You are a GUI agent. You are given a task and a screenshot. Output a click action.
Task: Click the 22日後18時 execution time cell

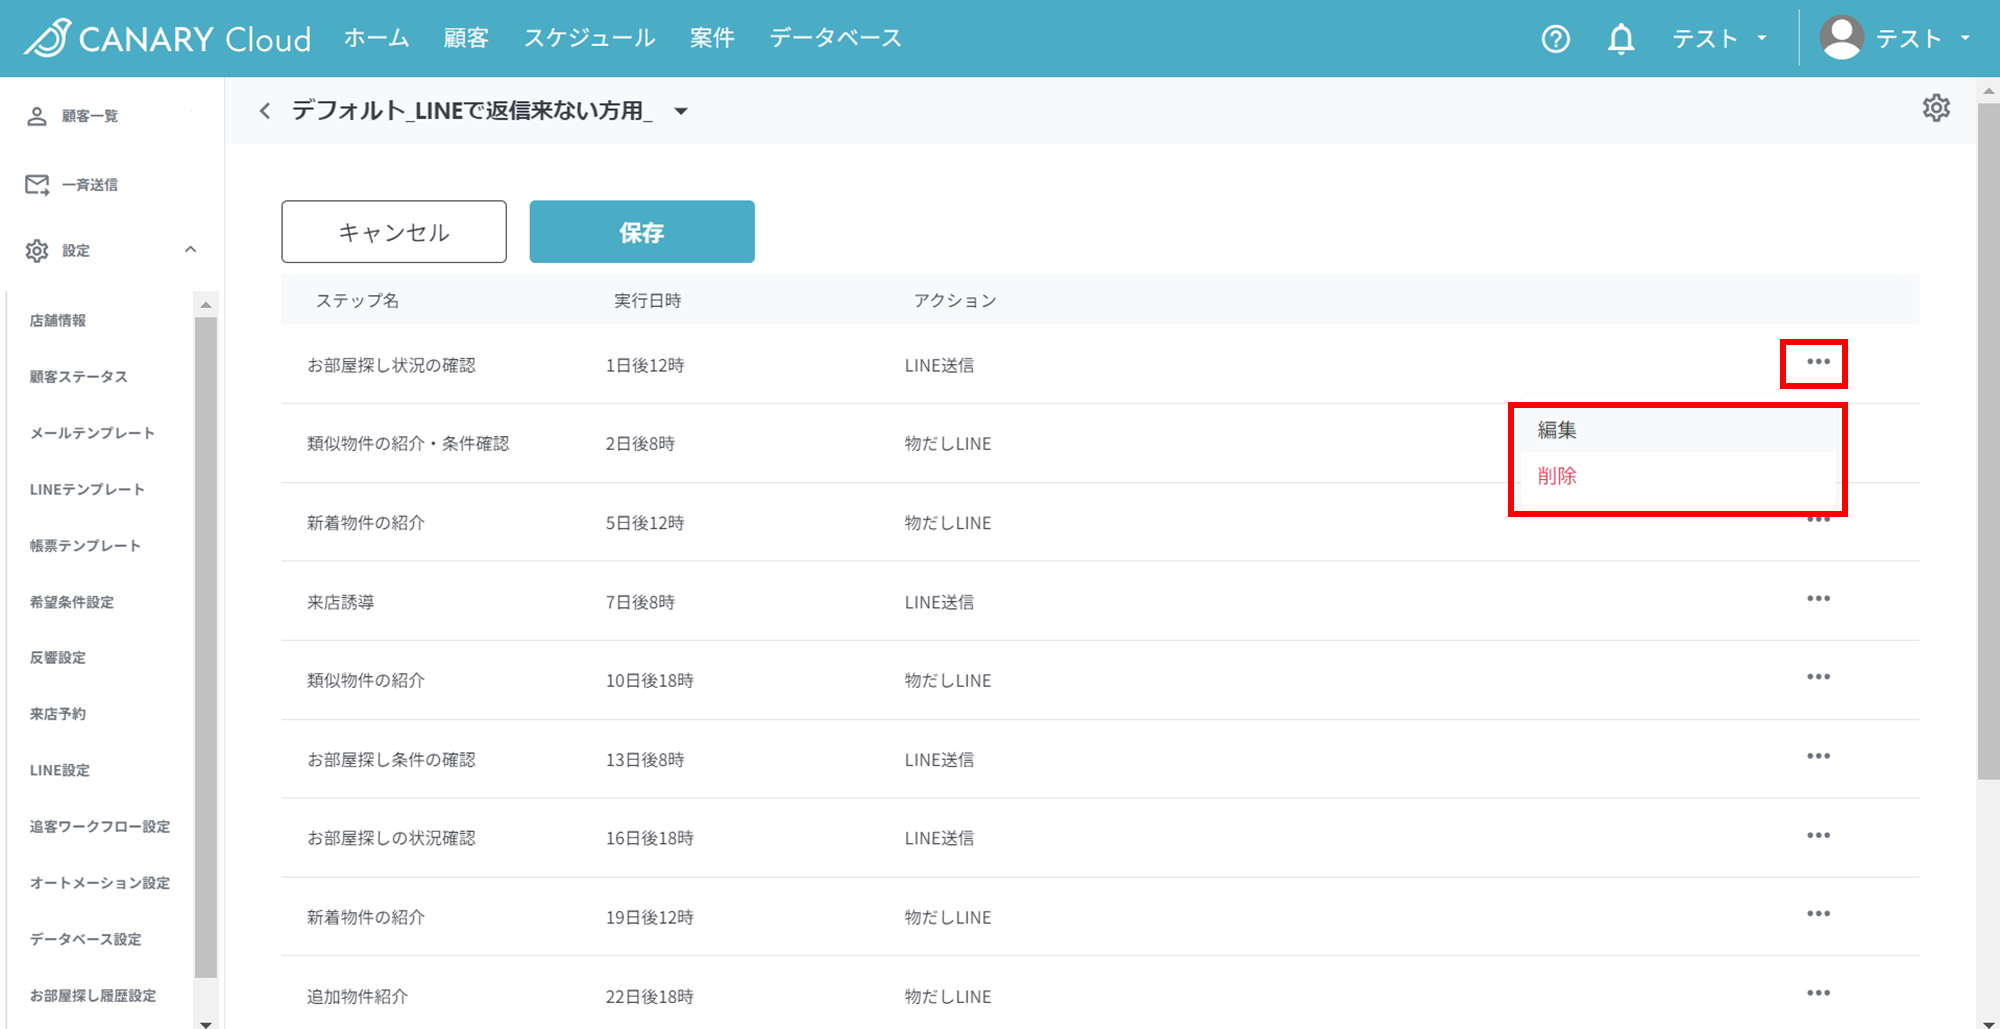650,997
